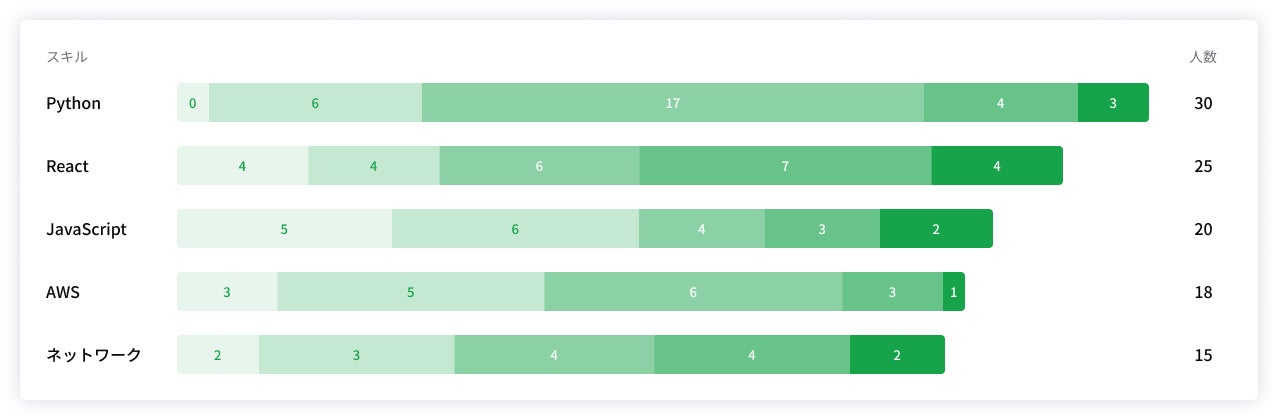This screenshot has width=1278, height=420.
Task: Select the JavaScript bar segment showing 5
Action: point(284,229)
